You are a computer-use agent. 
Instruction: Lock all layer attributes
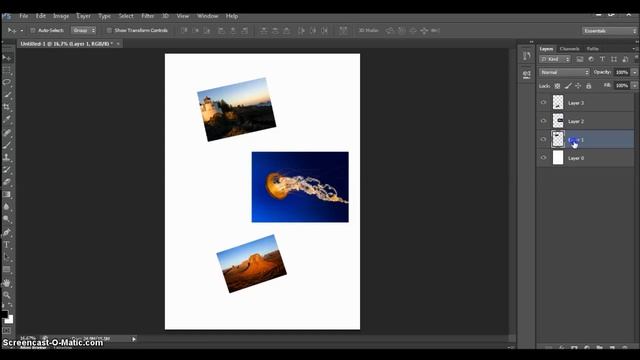589,86
